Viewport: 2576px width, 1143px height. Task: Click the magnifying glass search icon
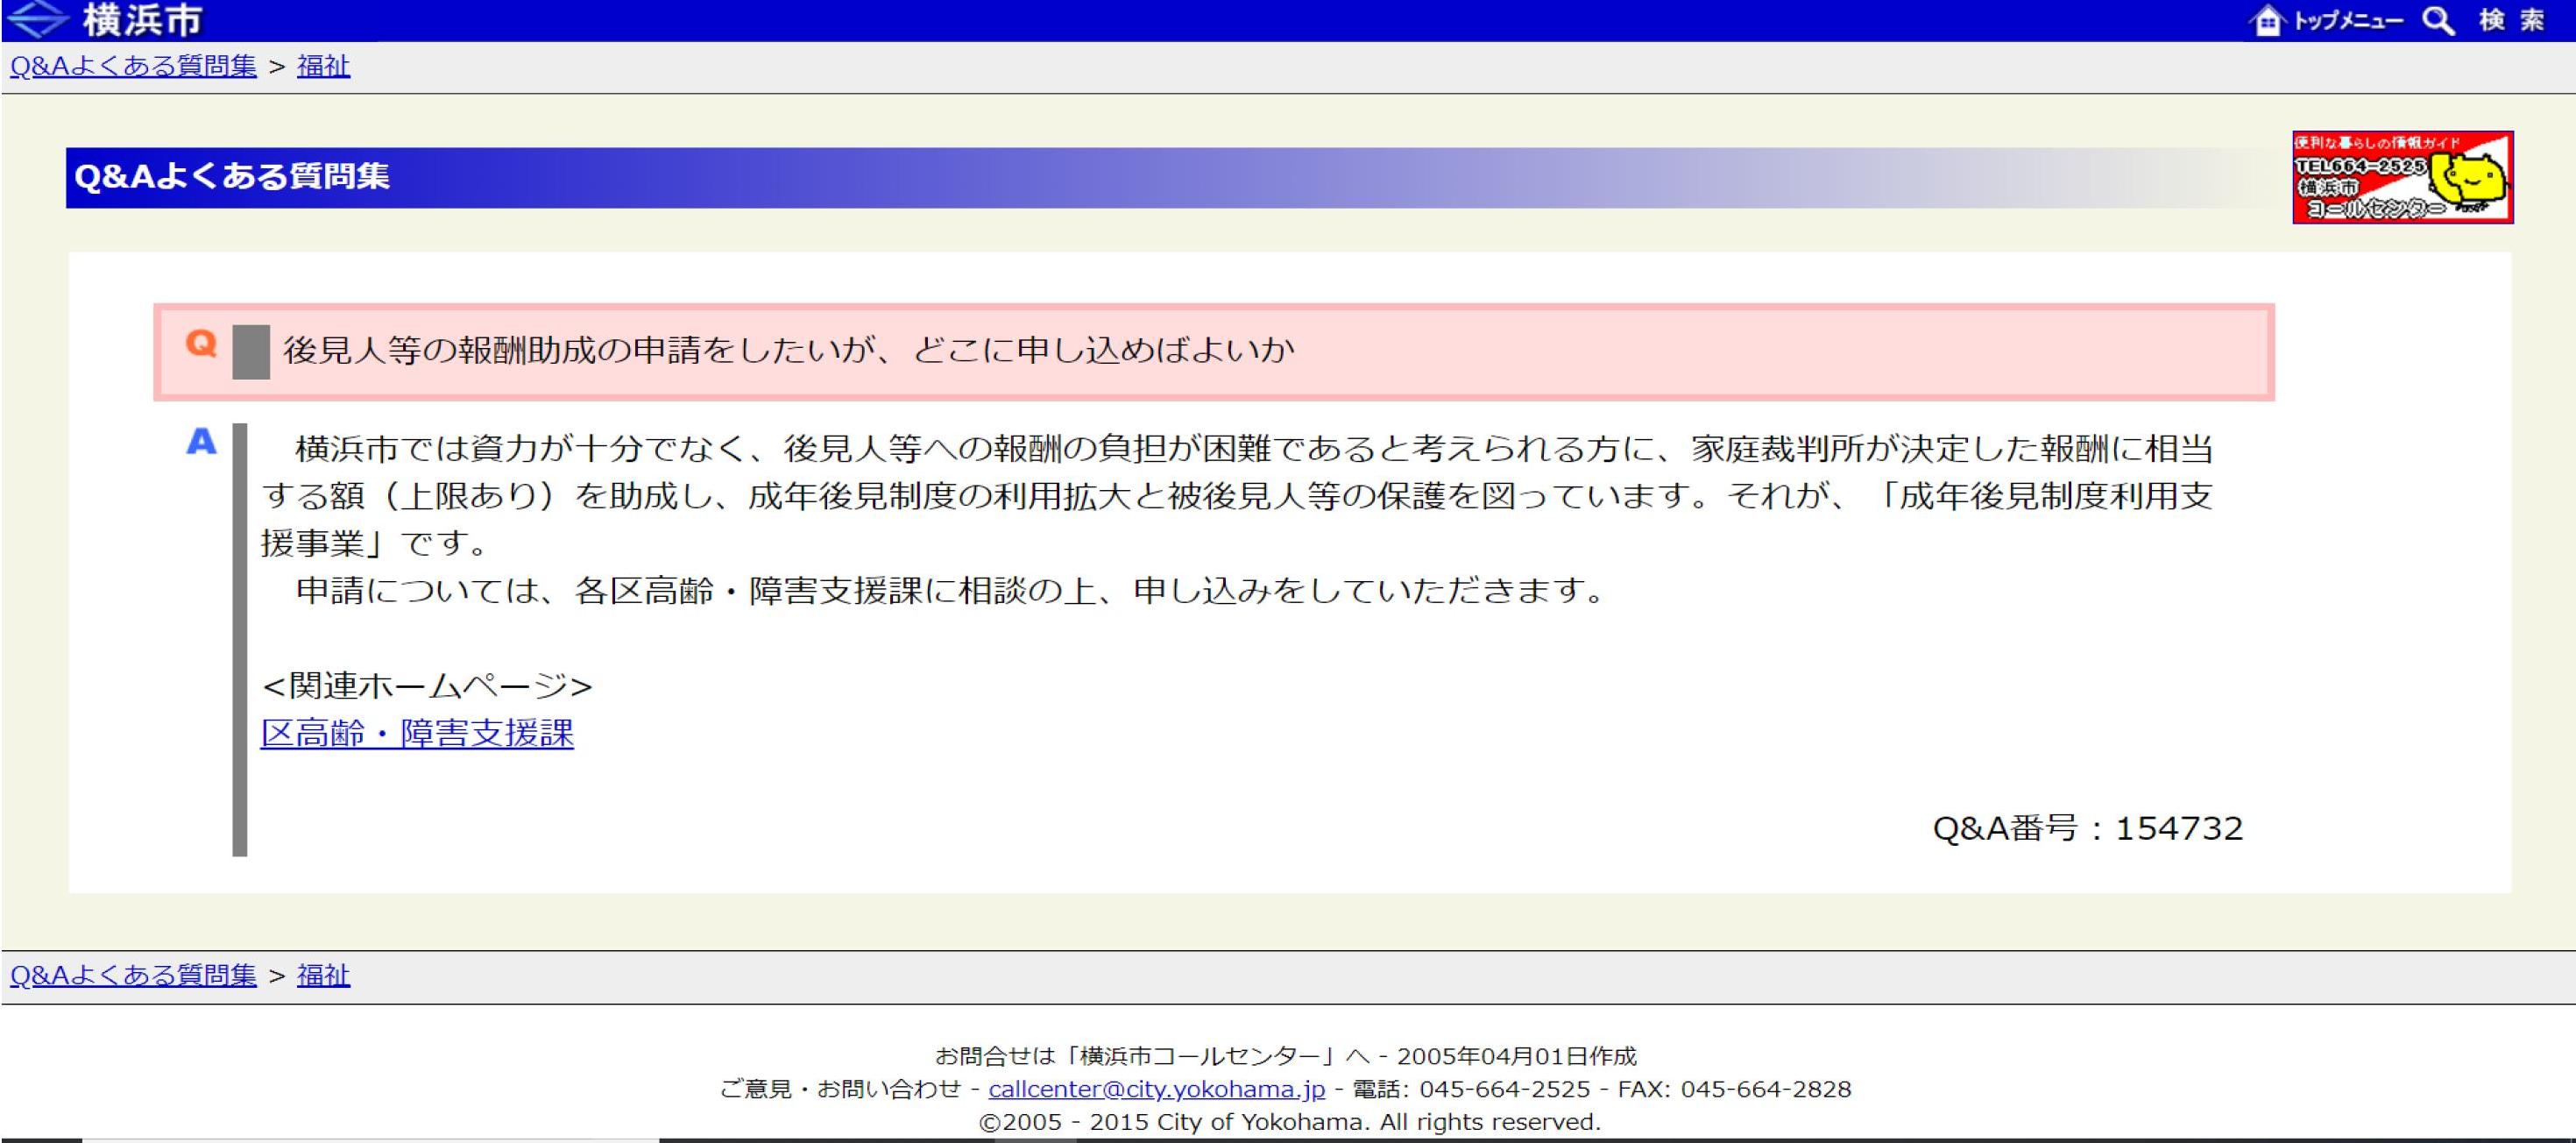point(2438,20)
